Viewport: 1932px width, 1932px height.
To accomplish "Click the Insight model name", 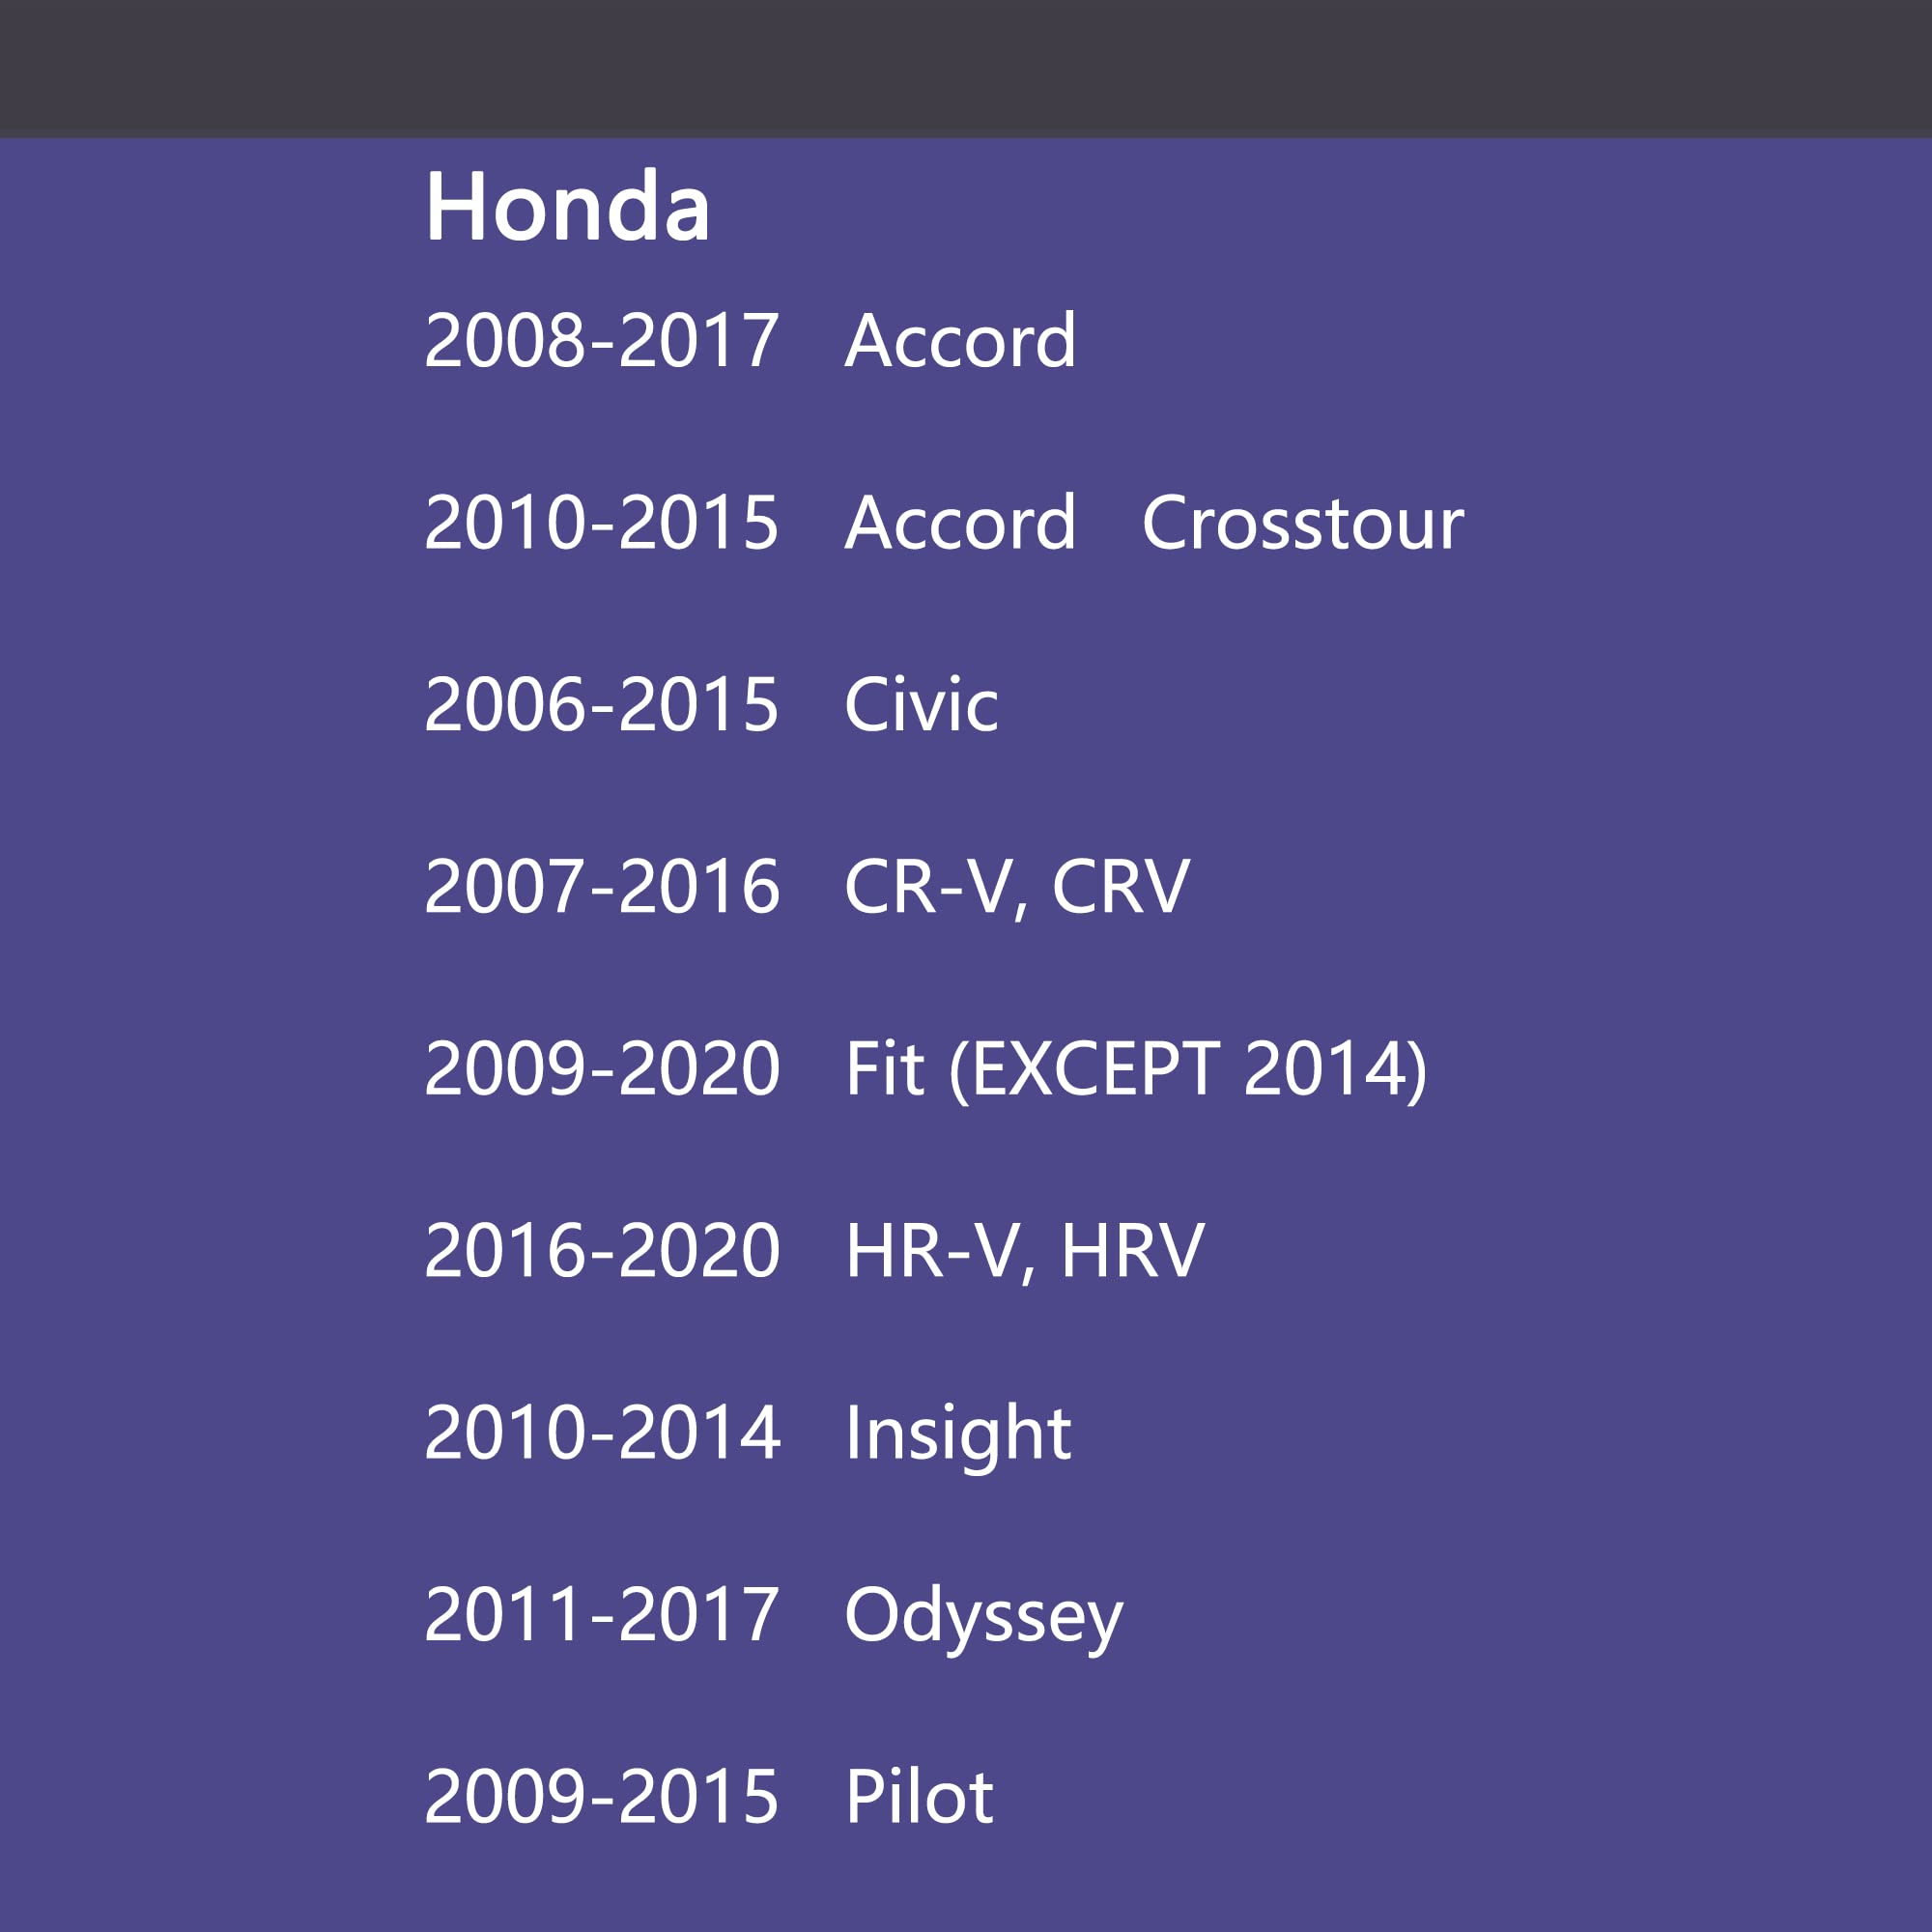I will click(958, 1433).
